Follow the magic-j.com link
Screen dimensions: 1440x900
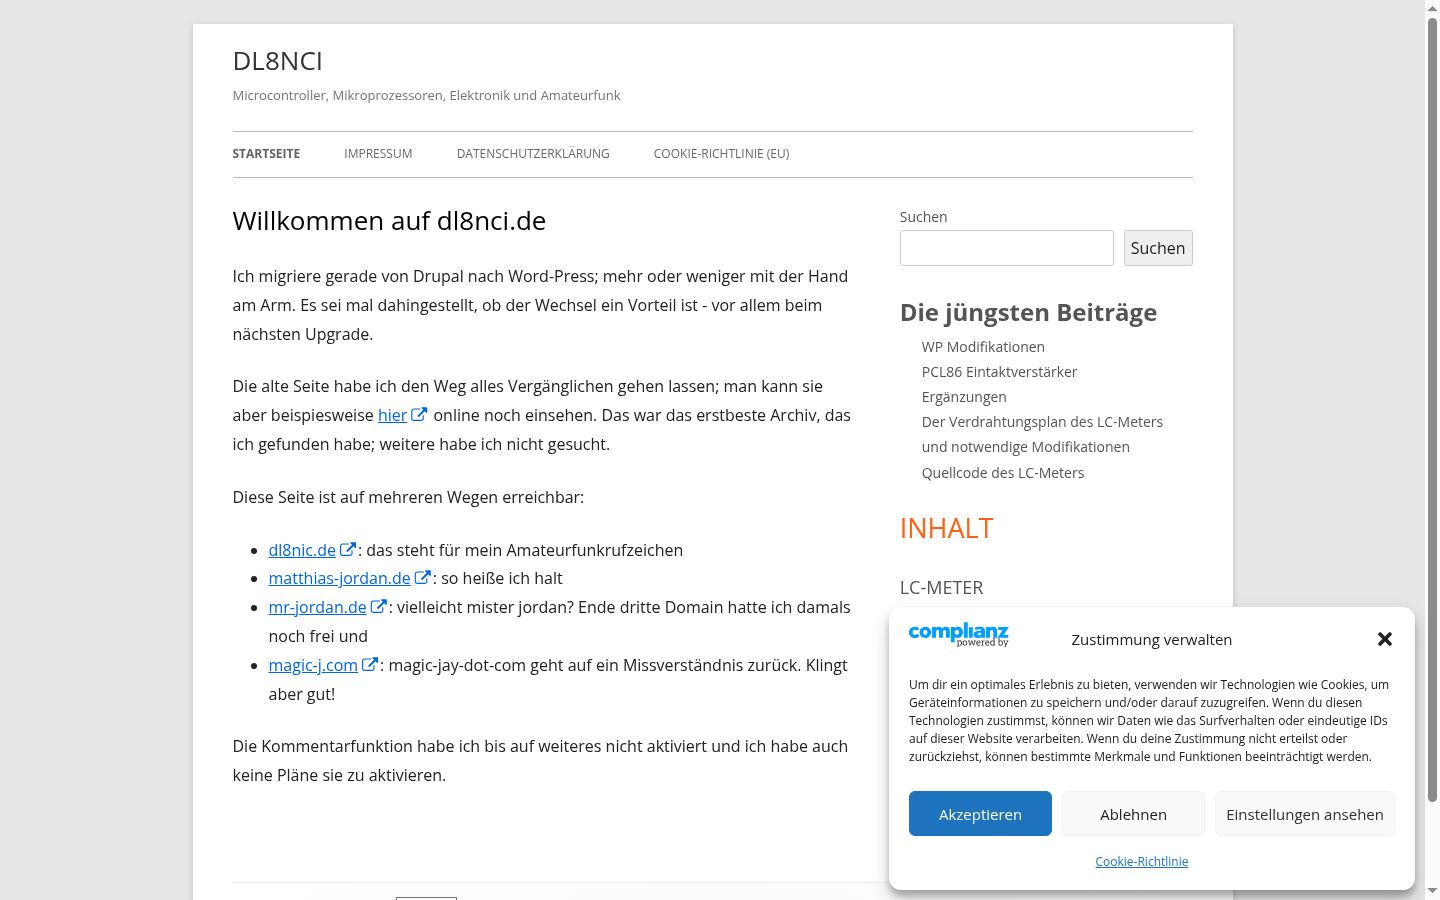pos(313,665)
